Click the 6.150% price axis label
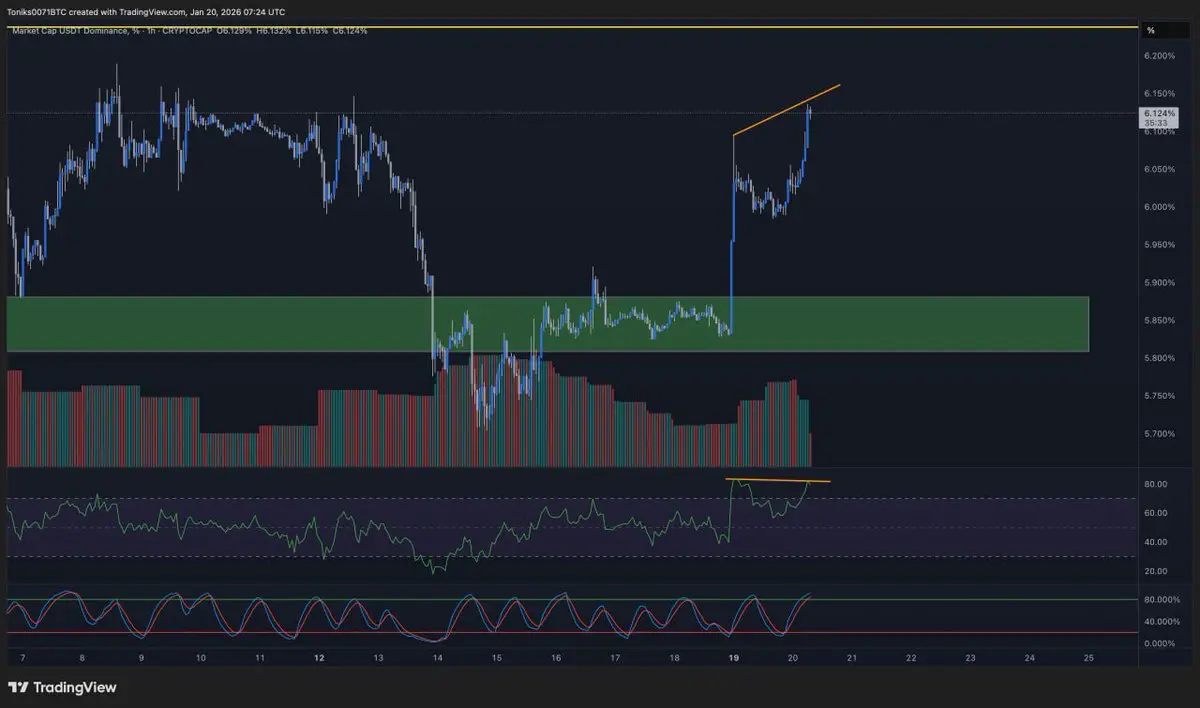This screenshot has width=1200, height=708. coord(1160,94)
